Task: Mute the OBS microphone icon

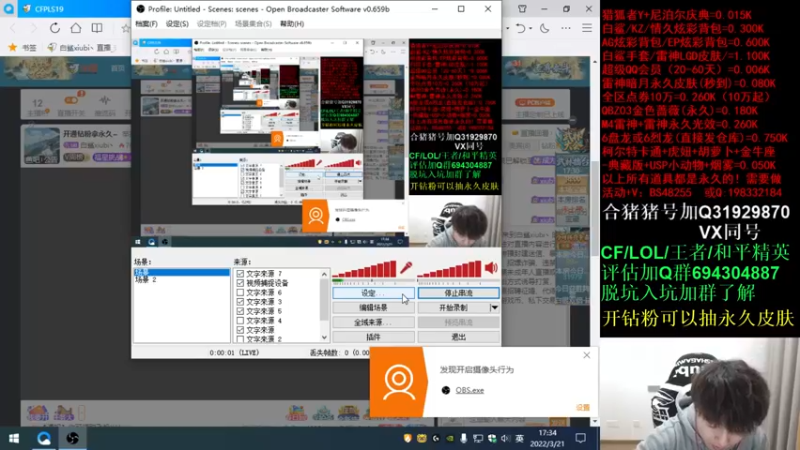Action: tap(406, 267)
